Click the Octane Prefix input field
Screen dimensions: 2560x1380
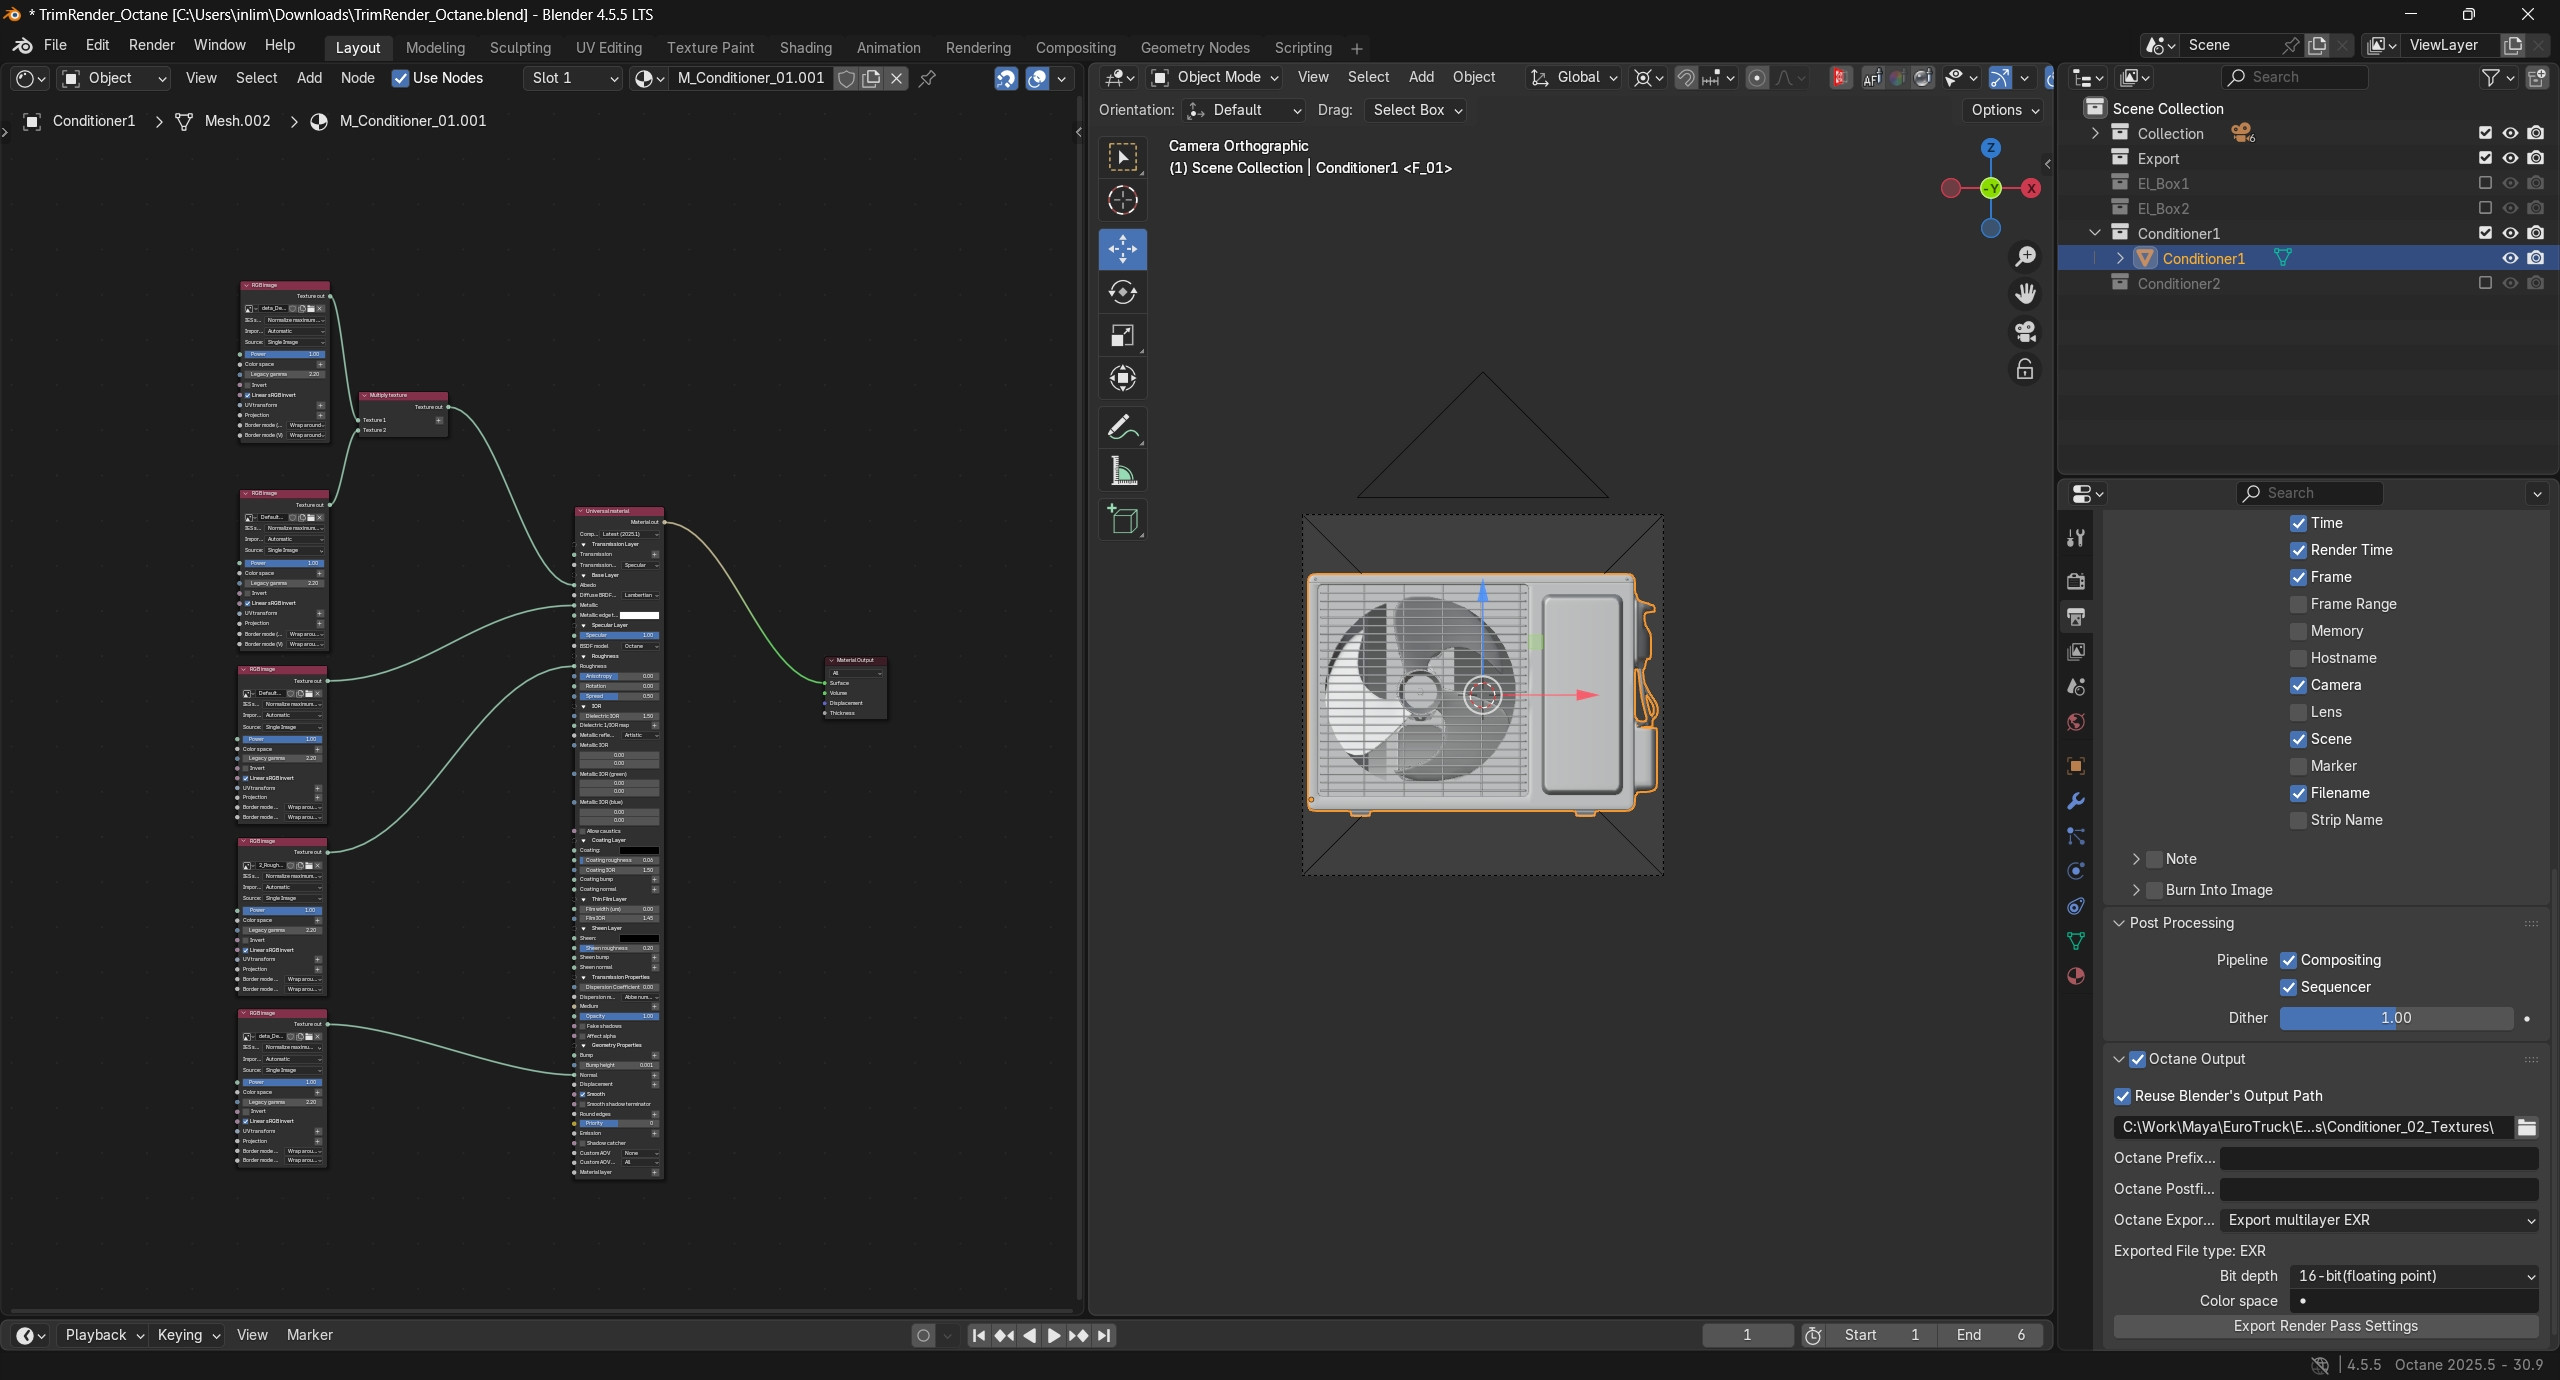click(x=2378, y=1158)
